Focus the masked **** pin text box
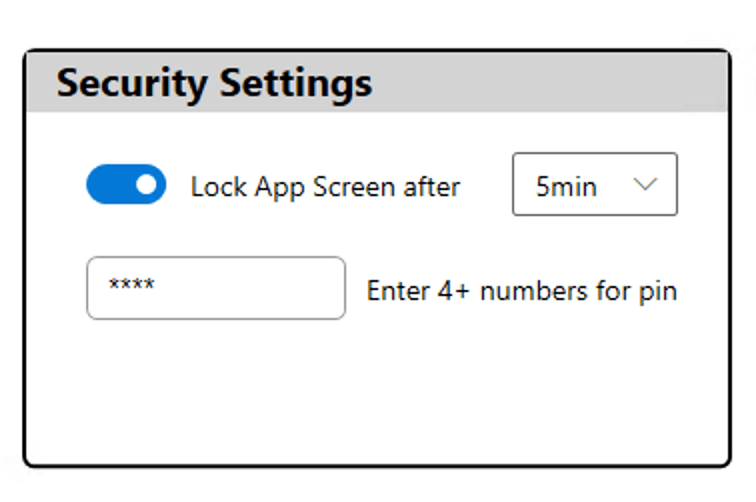This screenshot has width=756, height=502. pyautogui.click(x=216, y=288)
